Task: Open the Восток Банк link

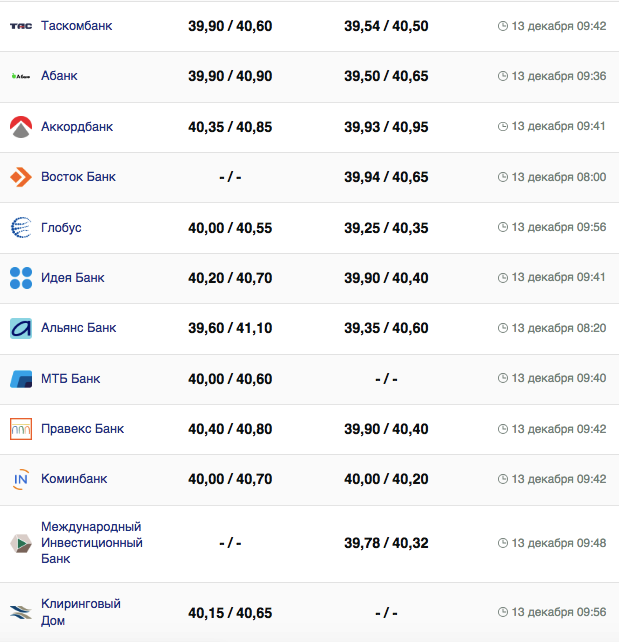Action: pos(78,177)
